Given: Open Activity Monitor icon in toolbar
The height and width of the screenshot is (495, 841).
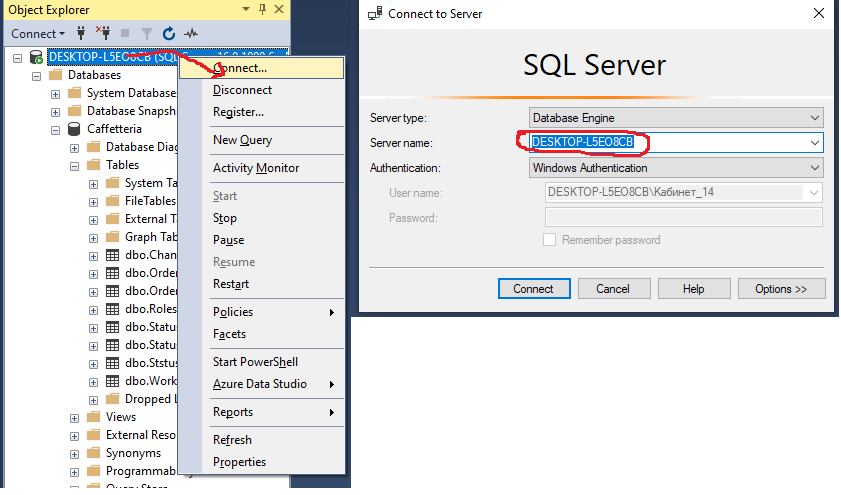Looking at the screenshot, I should (191, 34).
